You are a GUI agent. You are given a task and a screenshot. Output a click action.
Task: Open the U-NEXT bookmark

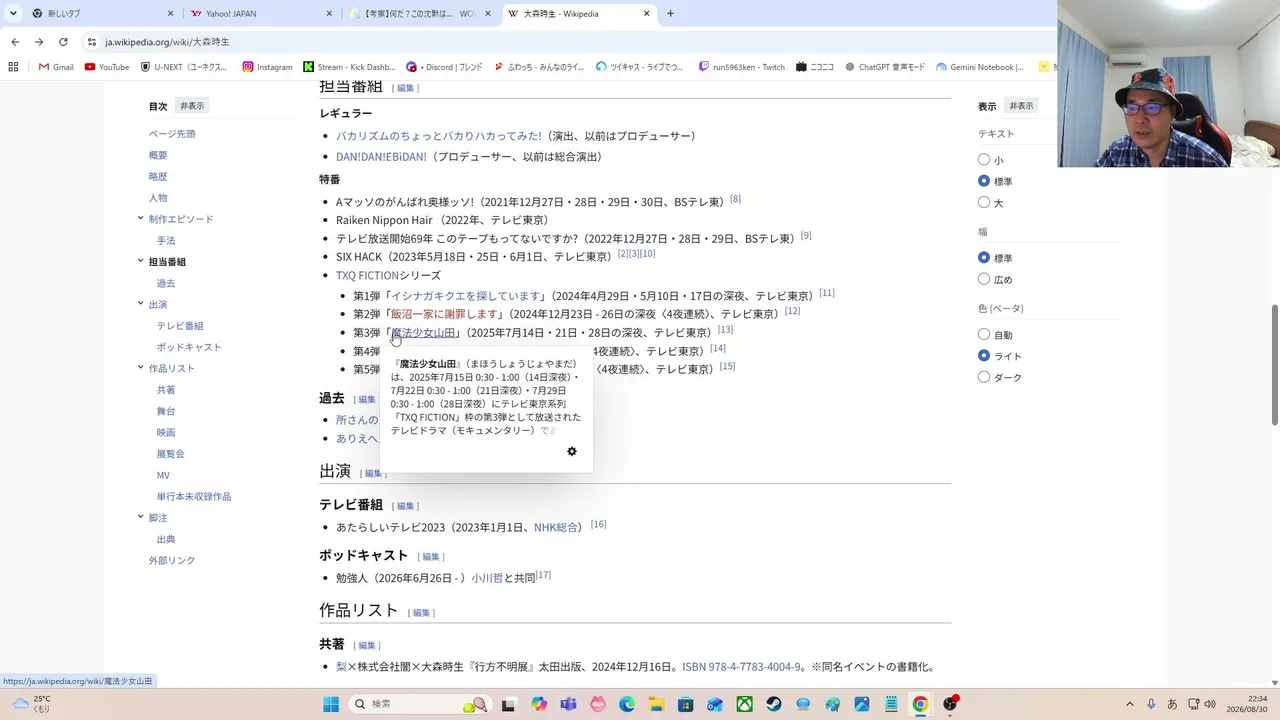(x=183, y=67)
